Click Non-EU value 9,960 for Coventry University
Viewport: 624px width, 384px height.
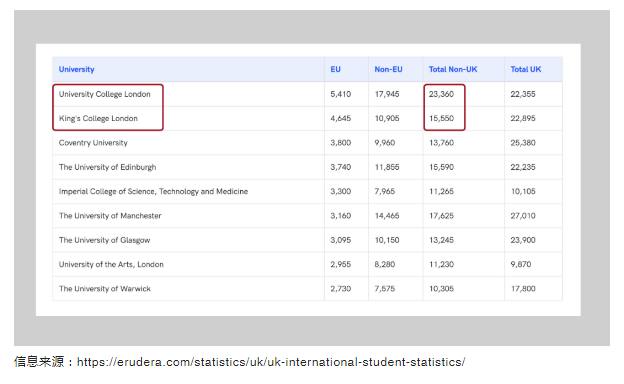click(x=385, y=143)
